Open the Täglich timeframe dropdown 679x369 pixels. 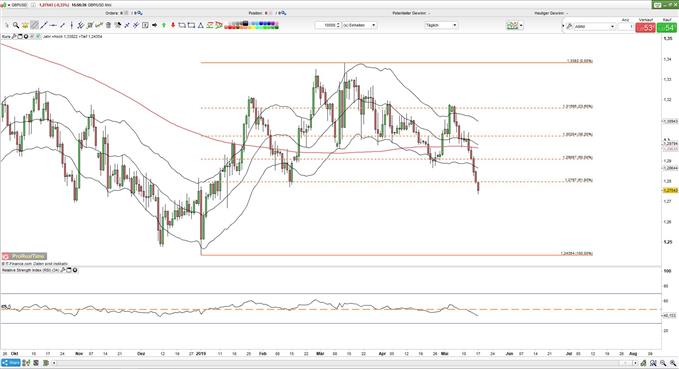tap(441, 25)
